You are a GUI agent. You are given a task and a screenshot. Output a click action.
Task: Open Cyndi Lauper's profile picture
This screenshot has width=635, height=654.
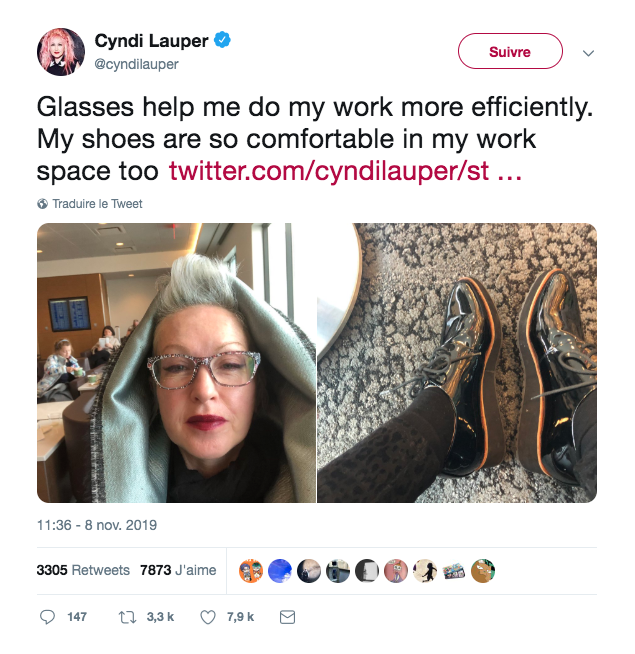(x=61, y=52)
